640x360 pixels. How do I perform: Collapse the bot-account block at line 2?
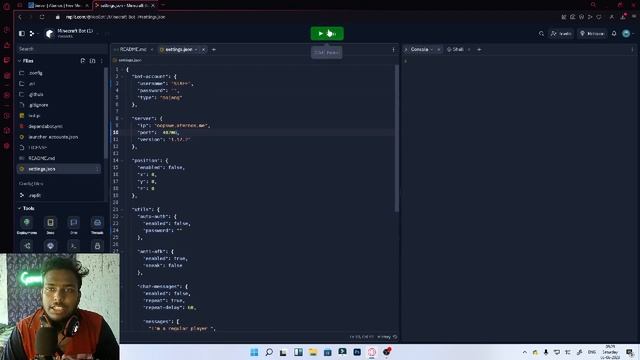pos(122,76)
